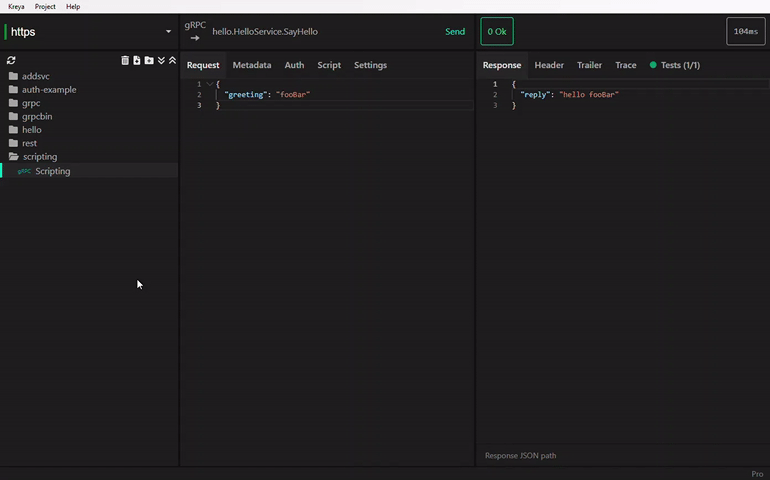Fold the request JSON at line 1

pos(209,84)
